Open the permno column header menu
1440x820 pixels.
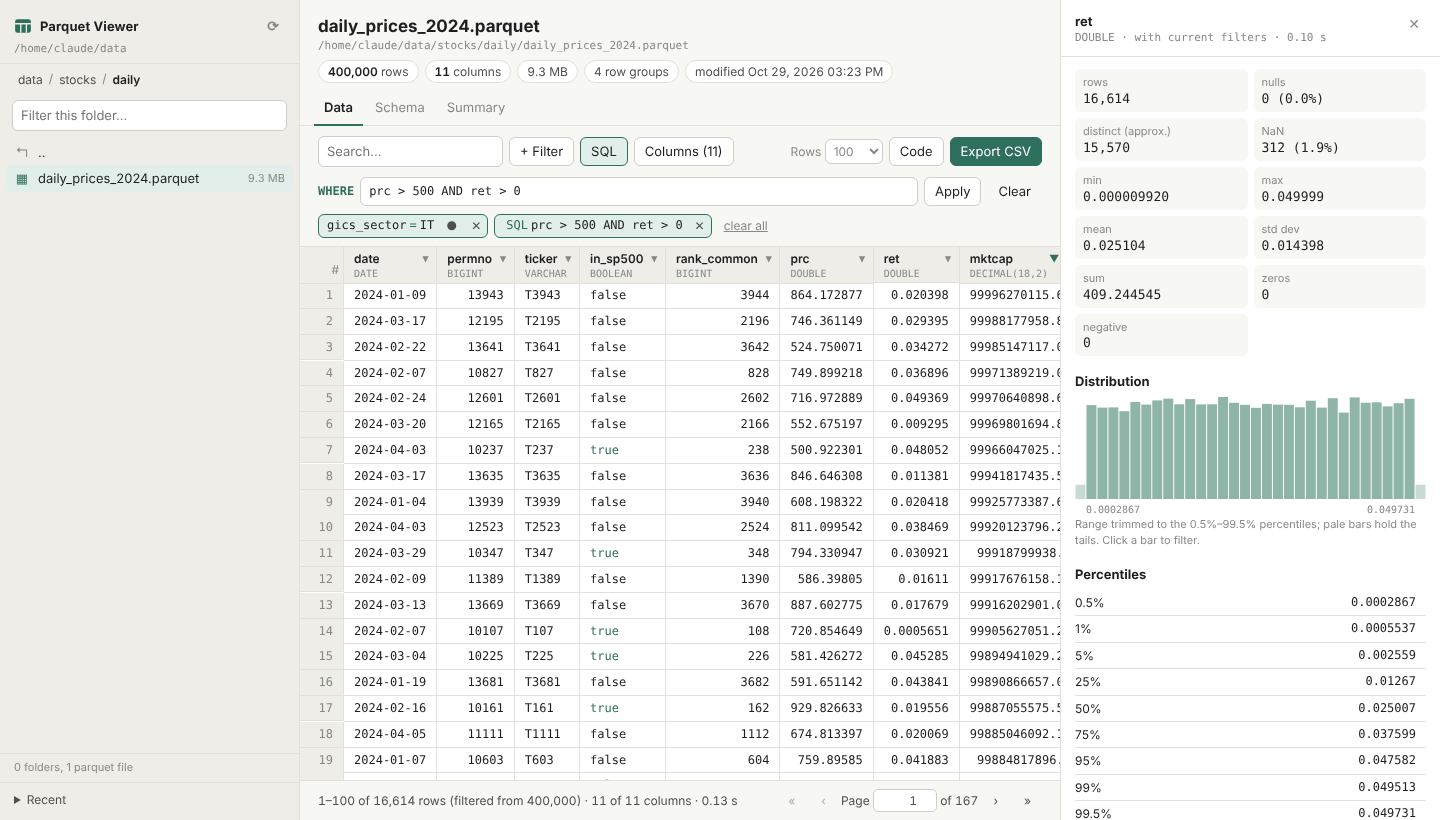pos(503,259)
